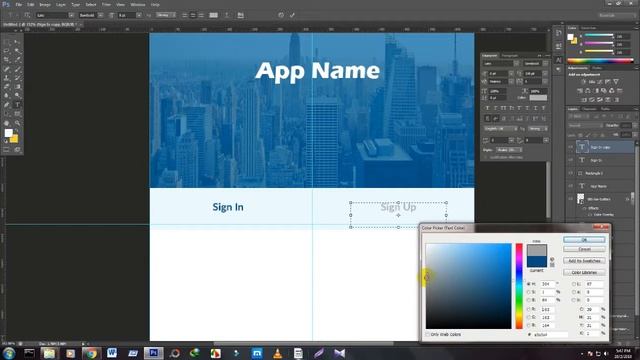Select the S (saturation) radio button
Screen dimensions: 640x360
point(529,292)
